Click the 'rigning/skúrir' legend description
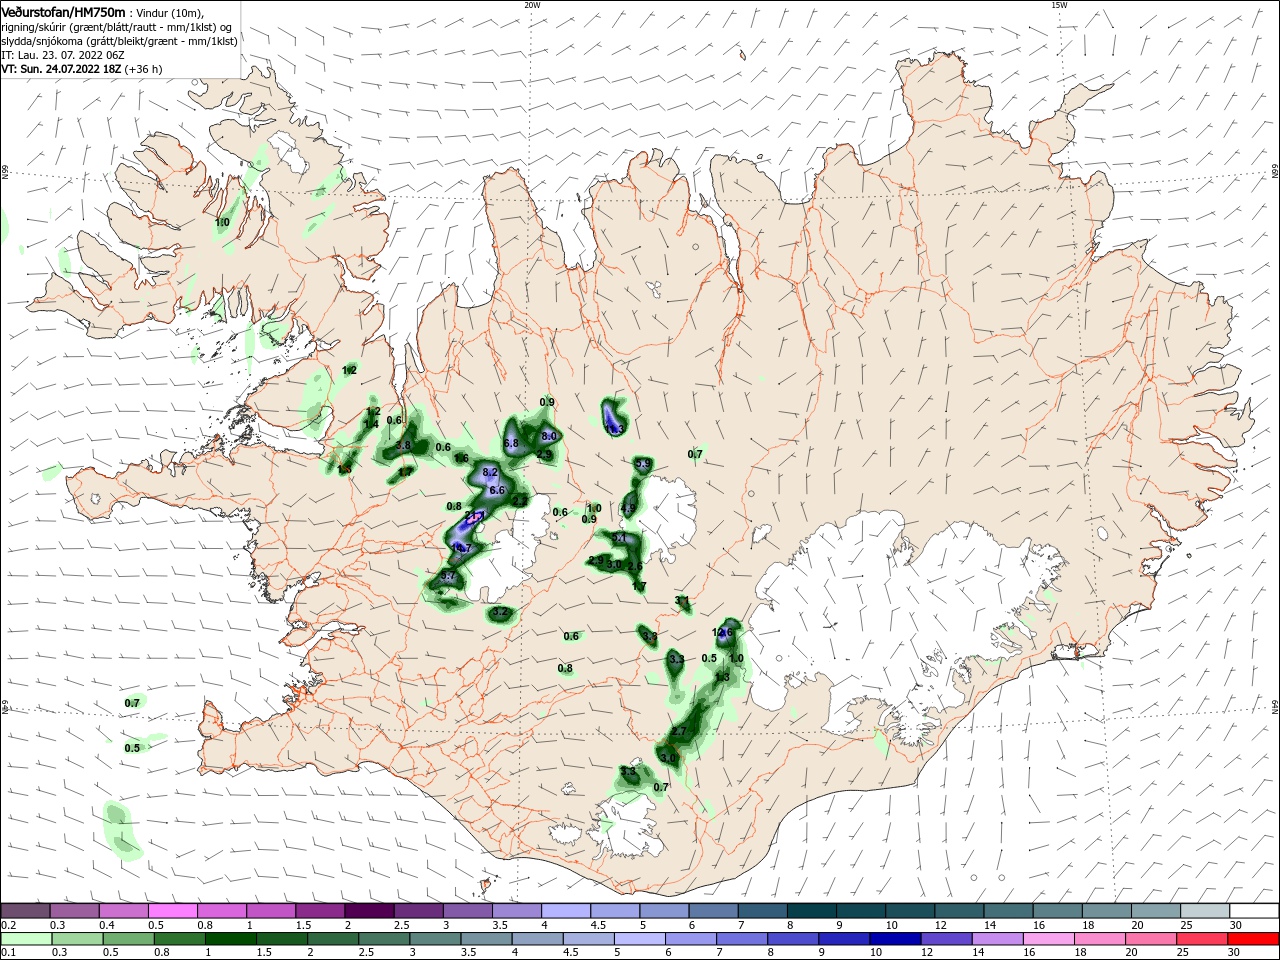Screen dimensions: 1280x960 (x=32, y=27)
